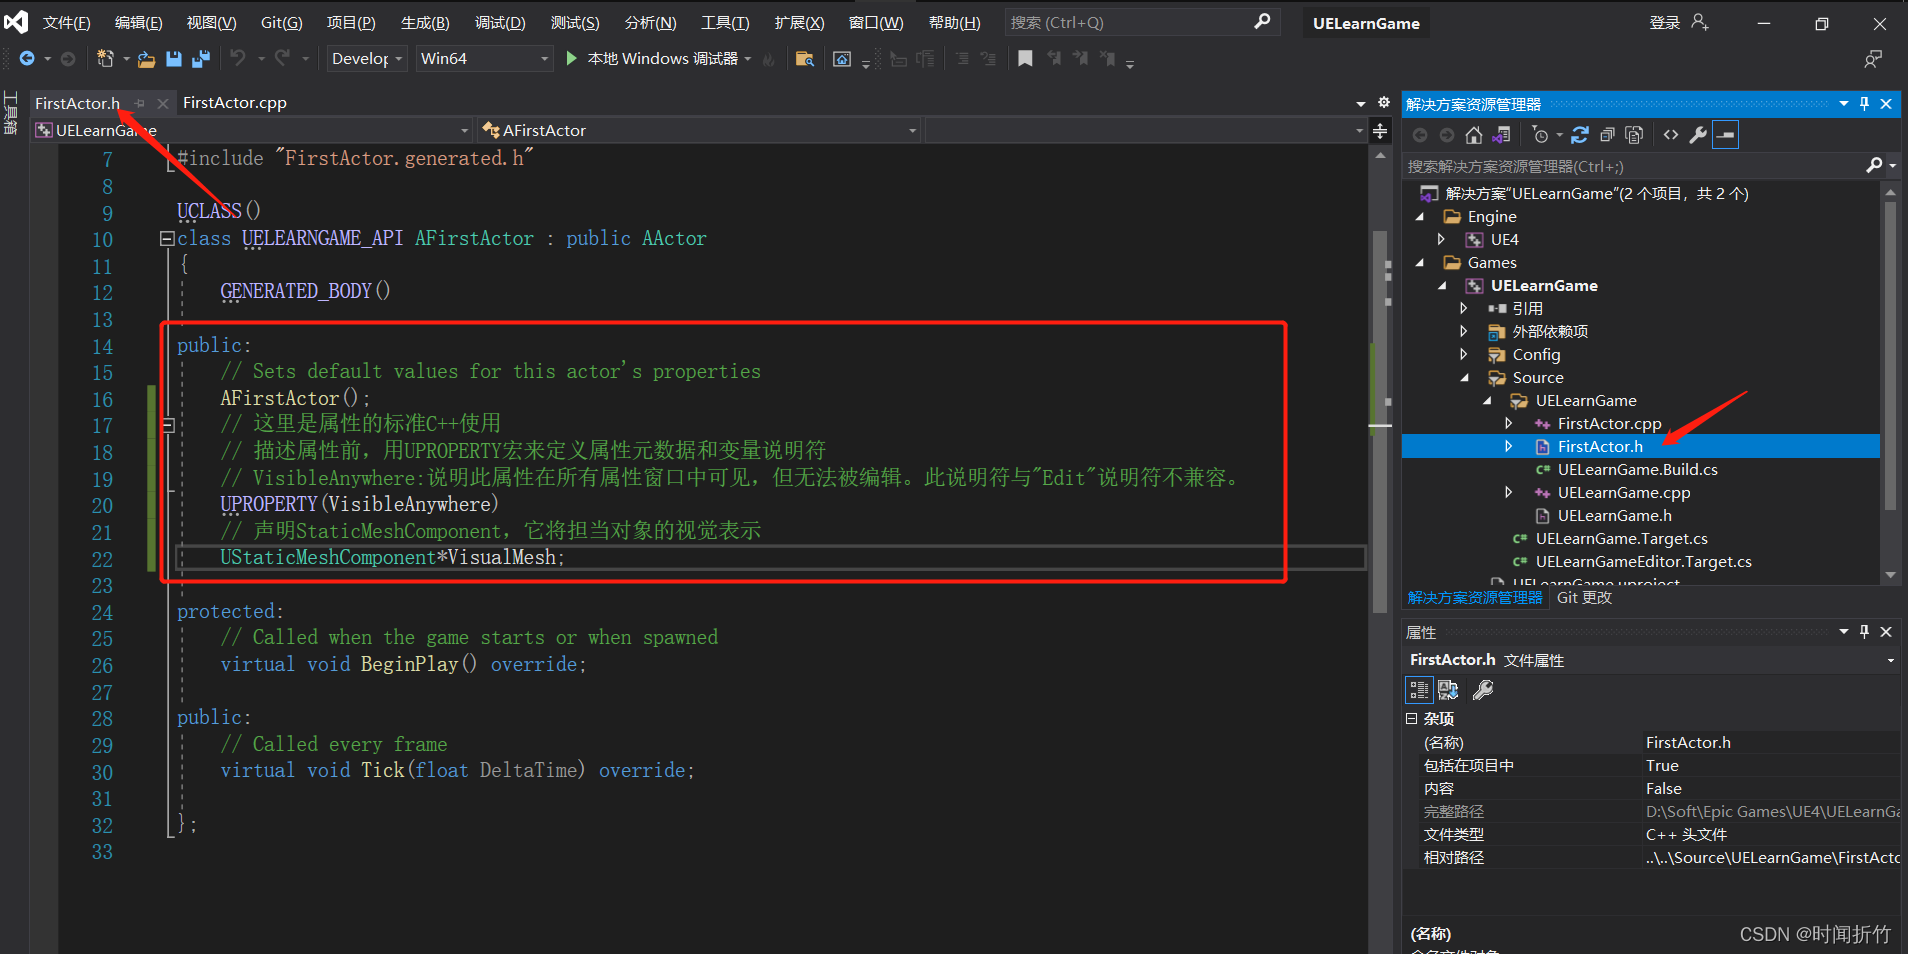This screenshot has height=954, width=1908.
Task: Select UELearnGame.h in Solution Explorer
Action: pos(1614,516)
